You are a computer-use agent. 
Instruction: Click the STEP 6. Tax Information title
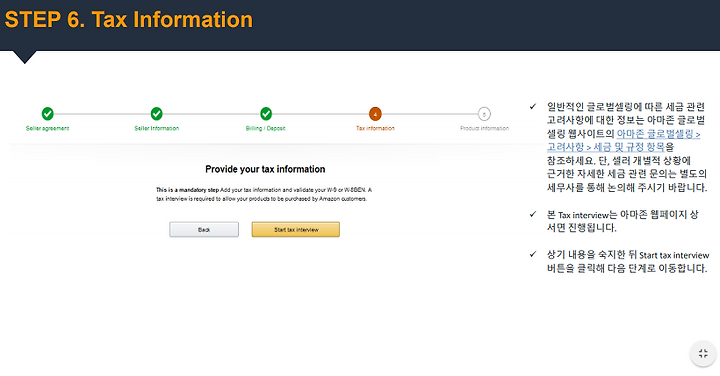pyautogui.click(x=129, y=20)
